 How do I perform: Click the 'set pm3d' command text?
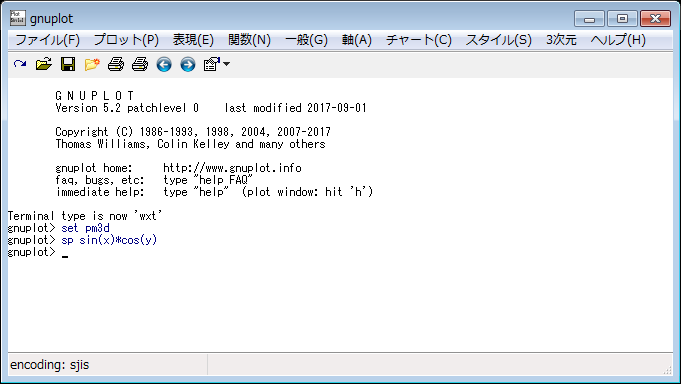click(x=85, y=228)
